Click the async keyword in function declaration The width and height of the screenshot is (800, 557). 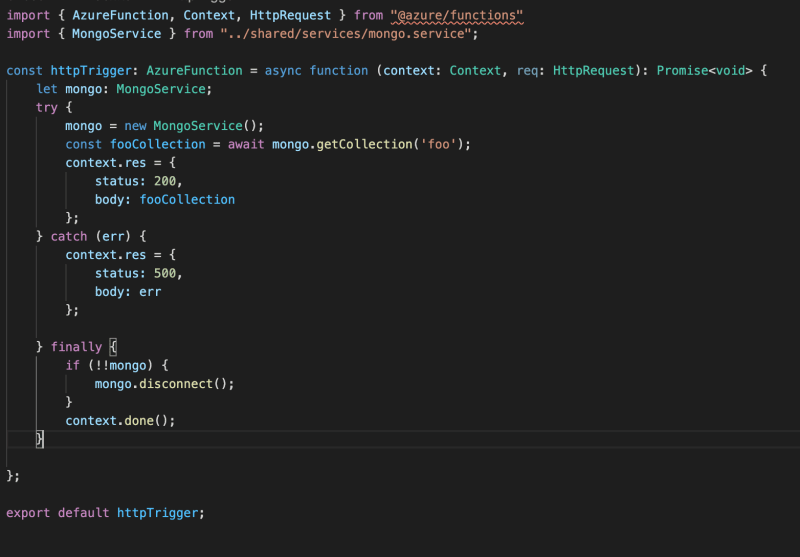[x=283, y=71]
